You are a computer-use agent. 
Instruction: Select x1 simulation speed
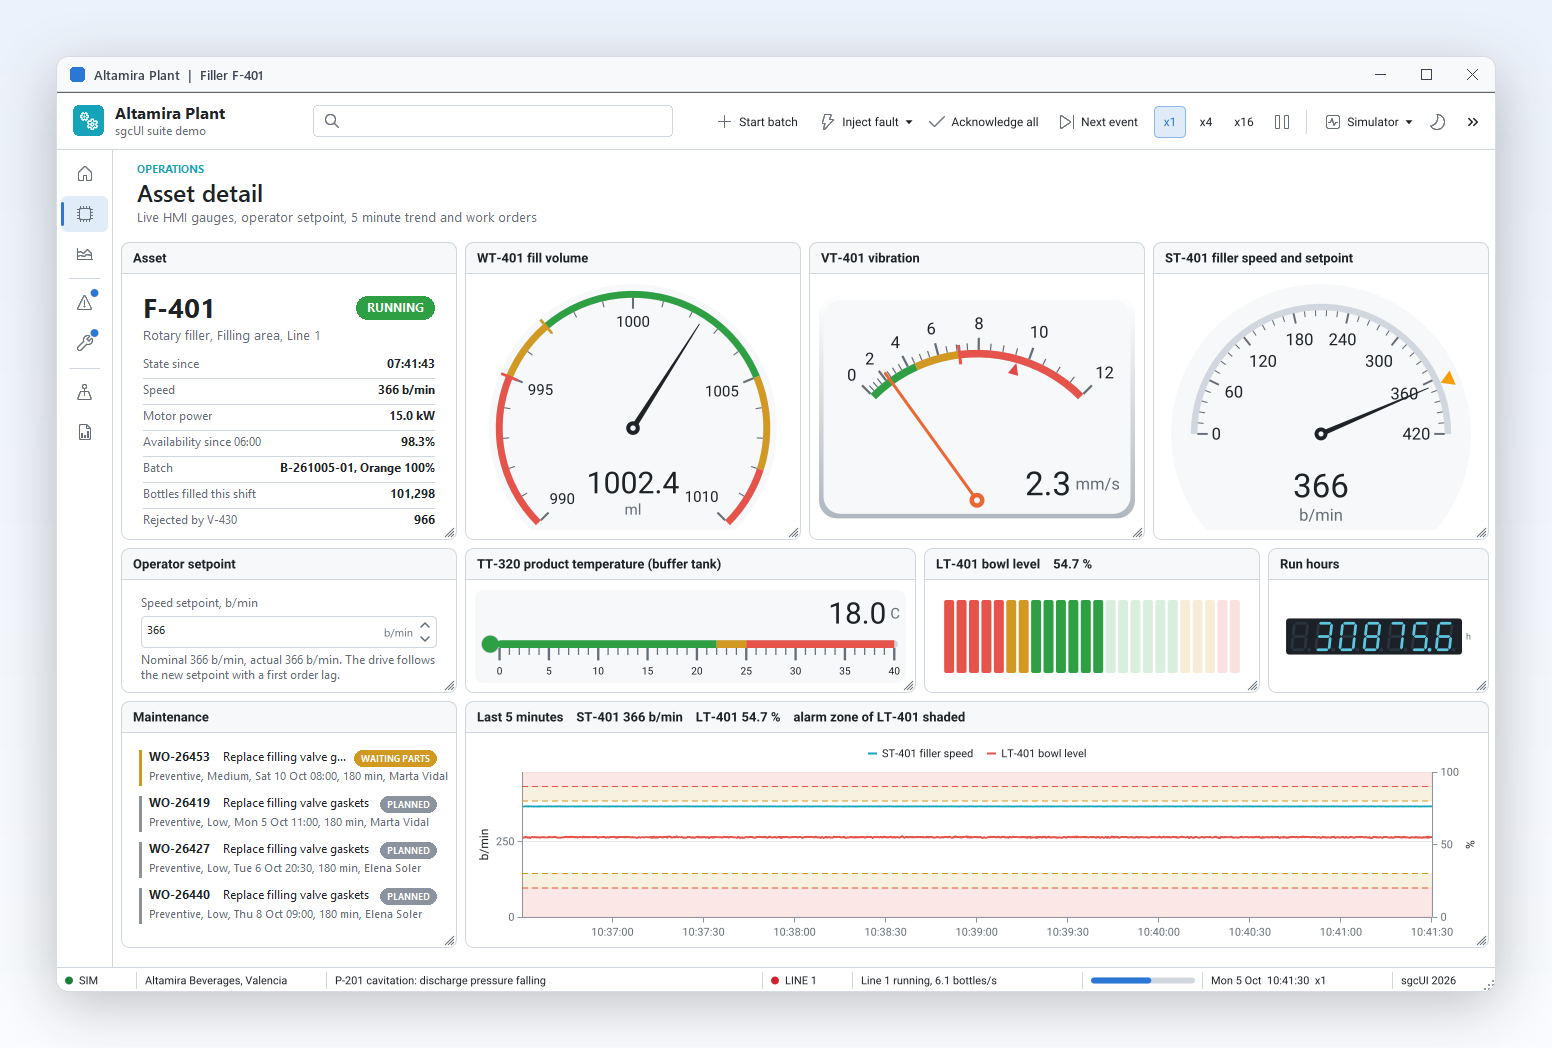pos(1169,122)
